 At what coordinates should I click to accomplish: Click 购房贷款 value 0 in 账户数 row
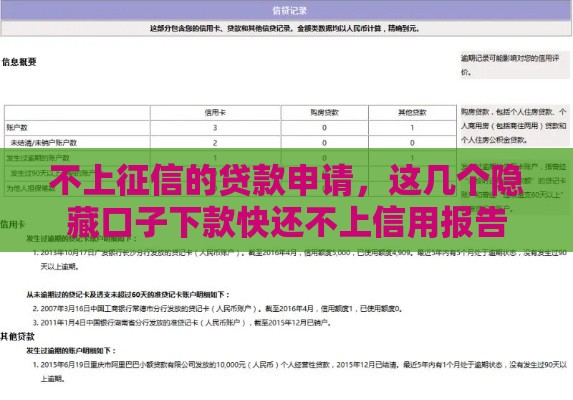pyautogui.click(x=324, y=127)
